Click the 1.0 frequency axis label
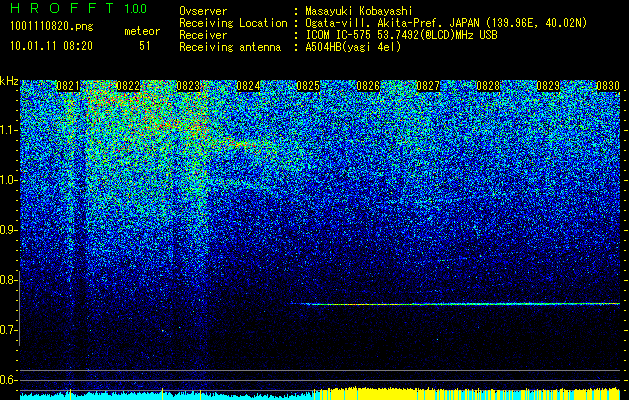The width and height of the screenshot is (629, 400). [x=8, y=180]
